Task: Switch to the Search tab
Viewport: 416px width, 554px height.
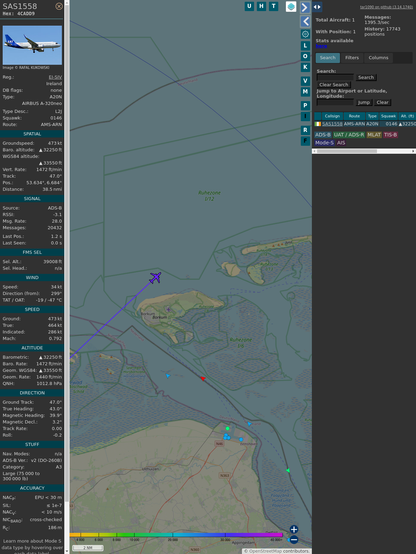Action: coord(328,58)
